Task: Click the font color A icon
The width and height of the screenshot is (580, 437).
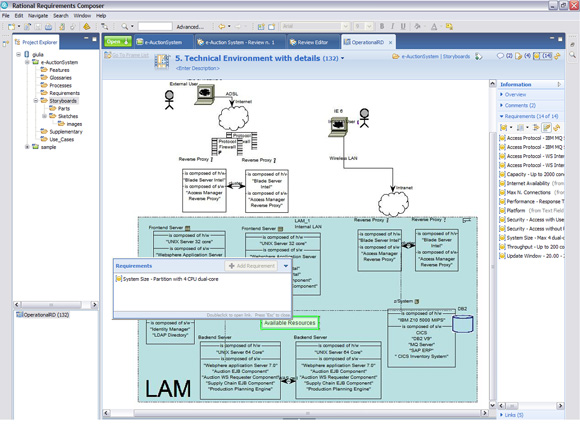Action: point(434,26)
